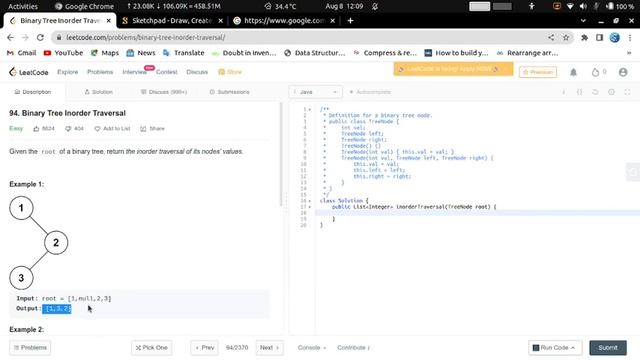This screenshot has height=360, width=640.
Task: Add problem to list with heart icon
Action: point(97,129)
